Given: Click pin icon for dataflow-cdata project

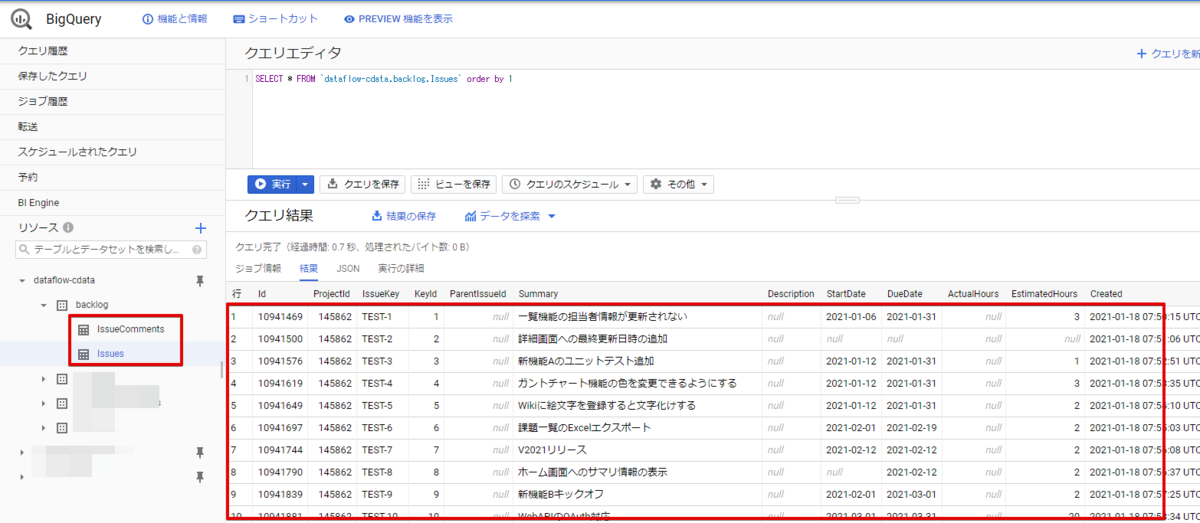Looking at the screenshot, I should tap(200, 280).
